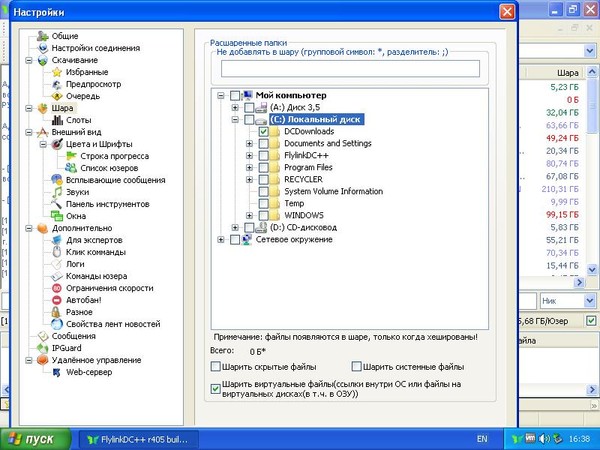Screen dimensions: 600x450
Task: Click the Предпросмотр icon
Action: click(x=57, y=84)
